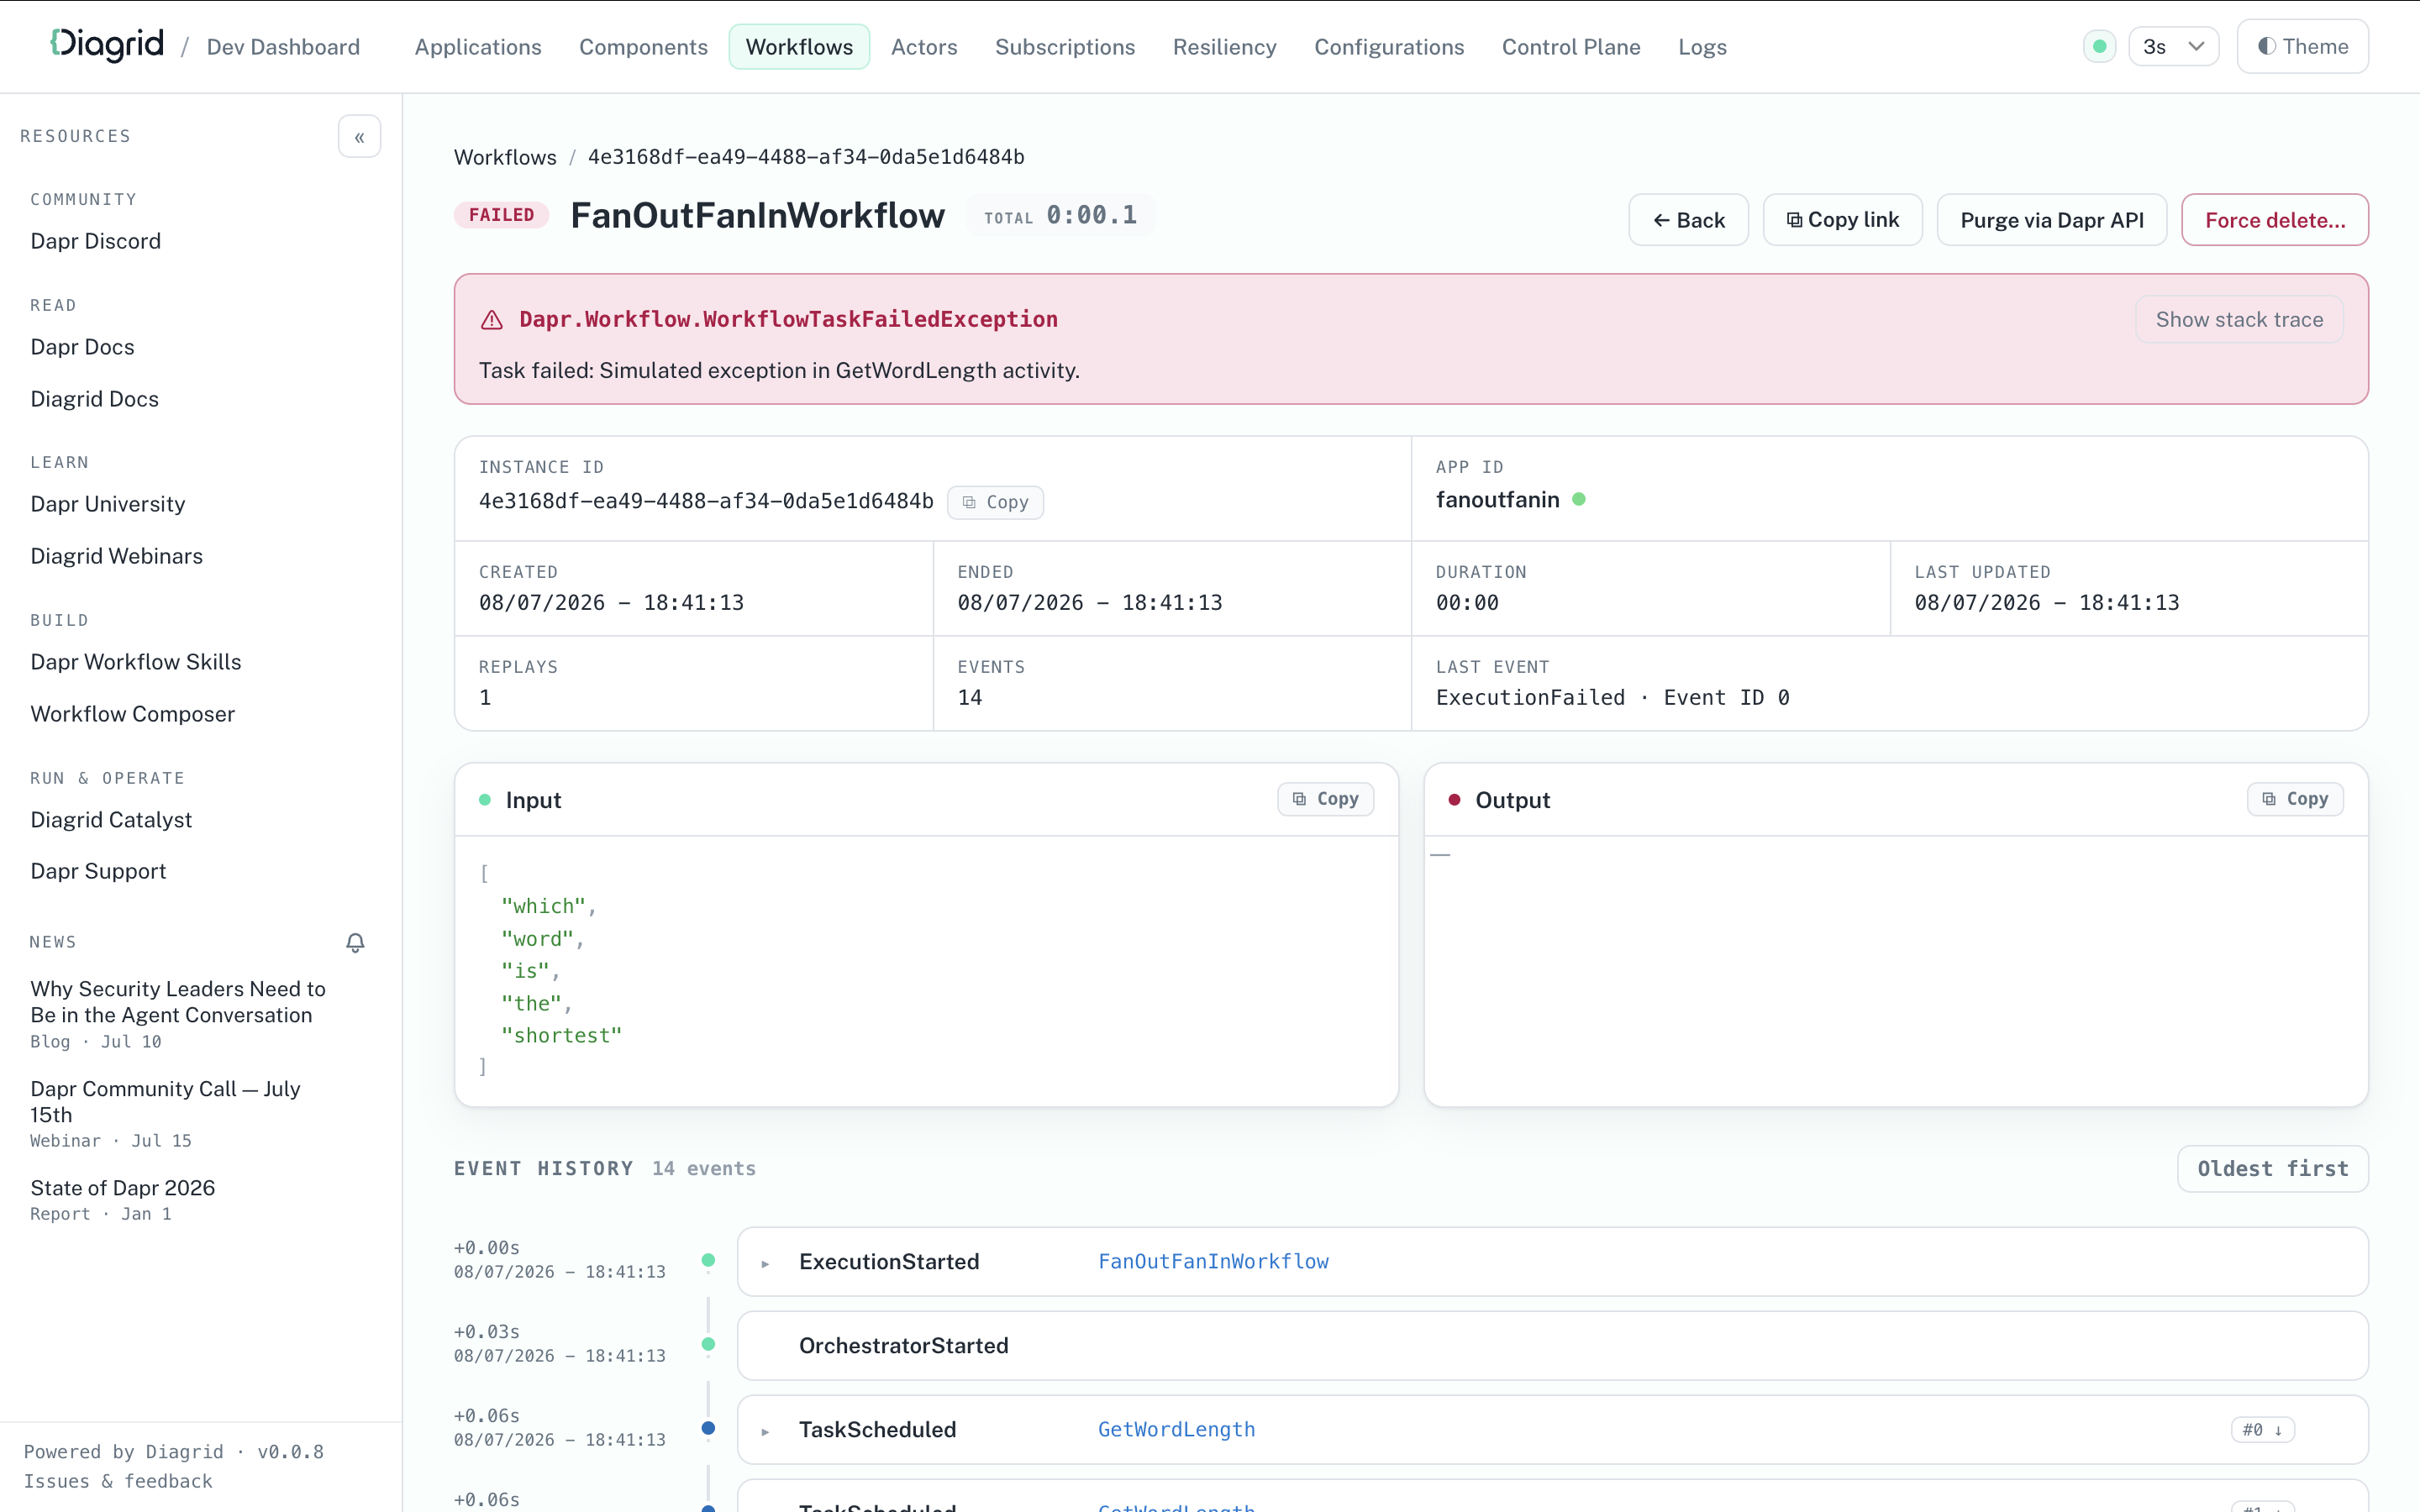Click the OrchestratorStarted event row
This screenshot has height=1512, width=2420.
tap(1552, 1345)
